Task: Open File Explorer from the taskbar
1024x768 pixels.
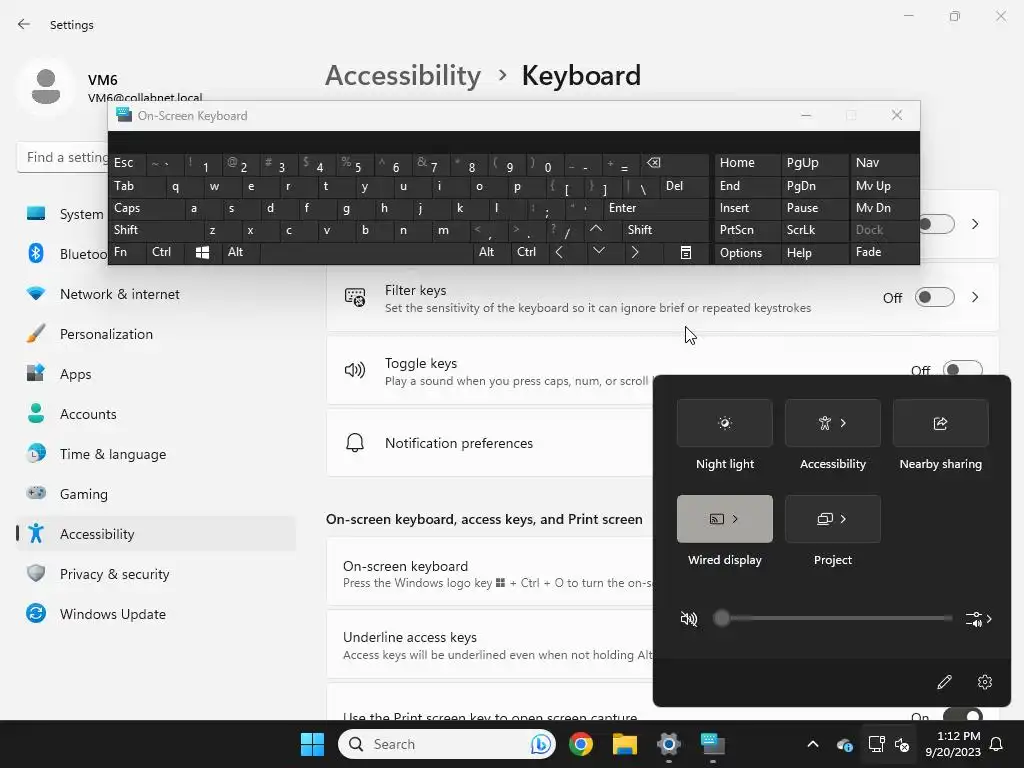Action: tap(624, 744)
